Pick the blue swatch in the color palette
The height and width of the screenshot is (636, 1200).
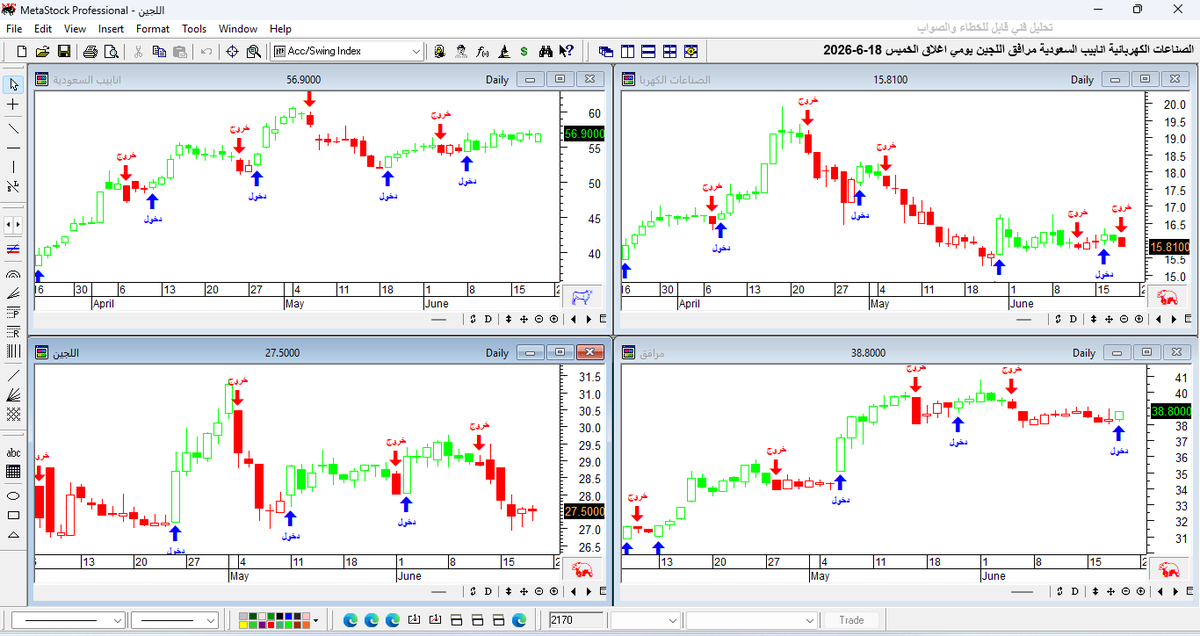288,616
